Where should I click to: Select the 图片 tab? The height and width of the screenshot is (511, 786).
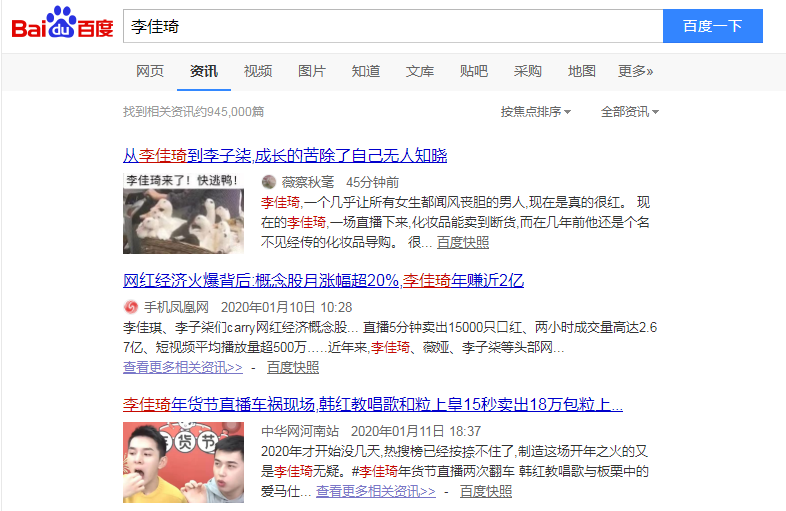click(312, 71)
